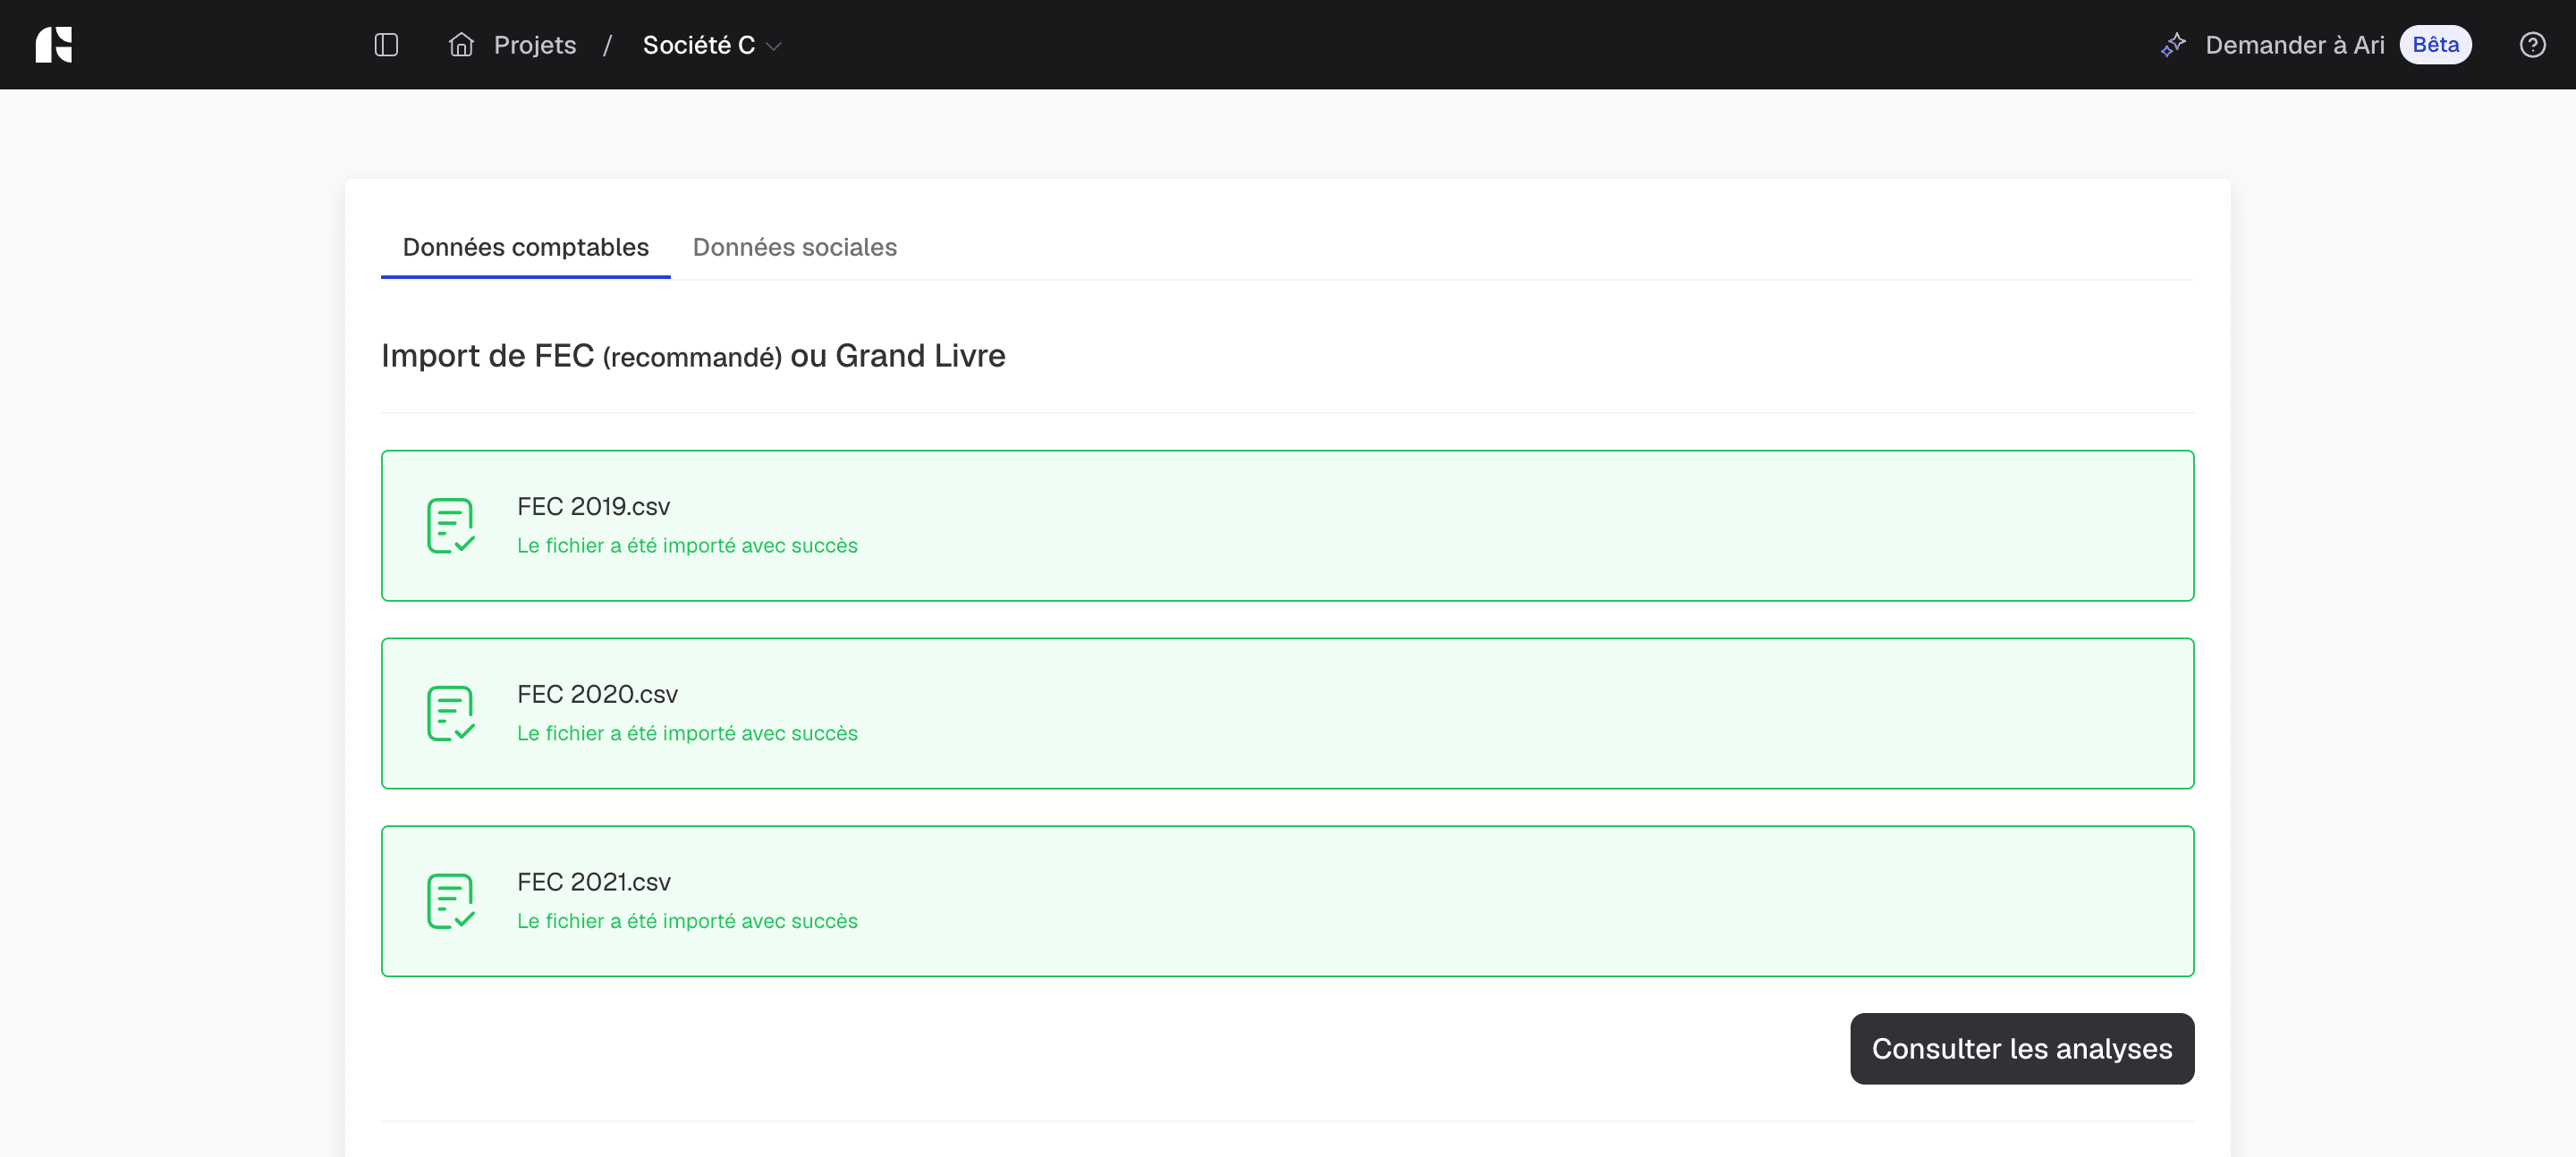Click the sparkle icon beside Demander à Ari

point(2173,45)
